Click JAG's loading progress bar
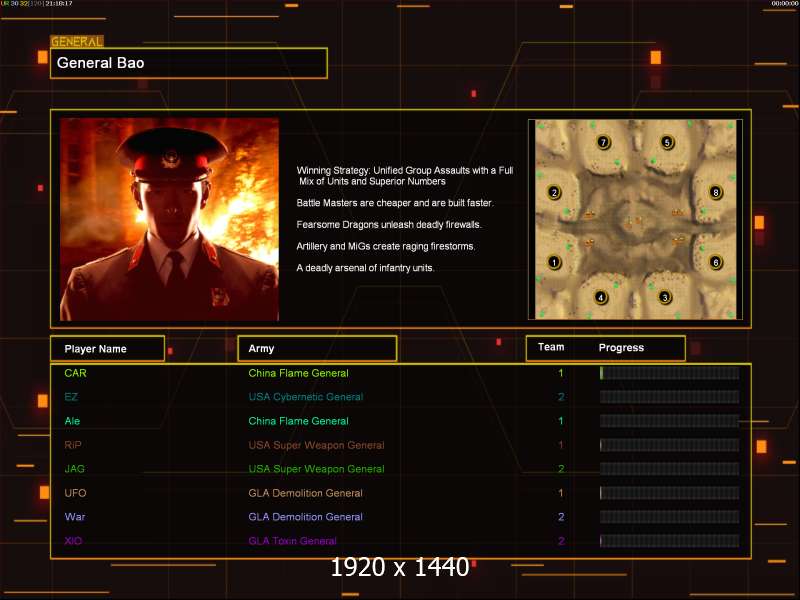Screen dimensions: 800x600 click(669, 469)
